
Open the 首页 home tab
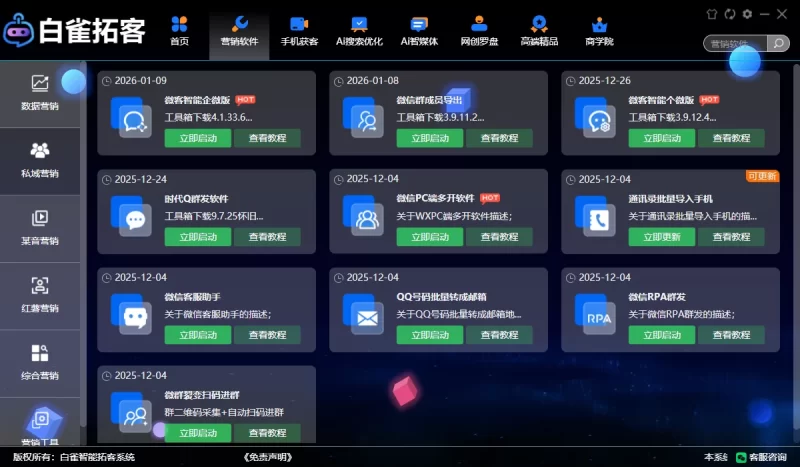tap(179, 31)
